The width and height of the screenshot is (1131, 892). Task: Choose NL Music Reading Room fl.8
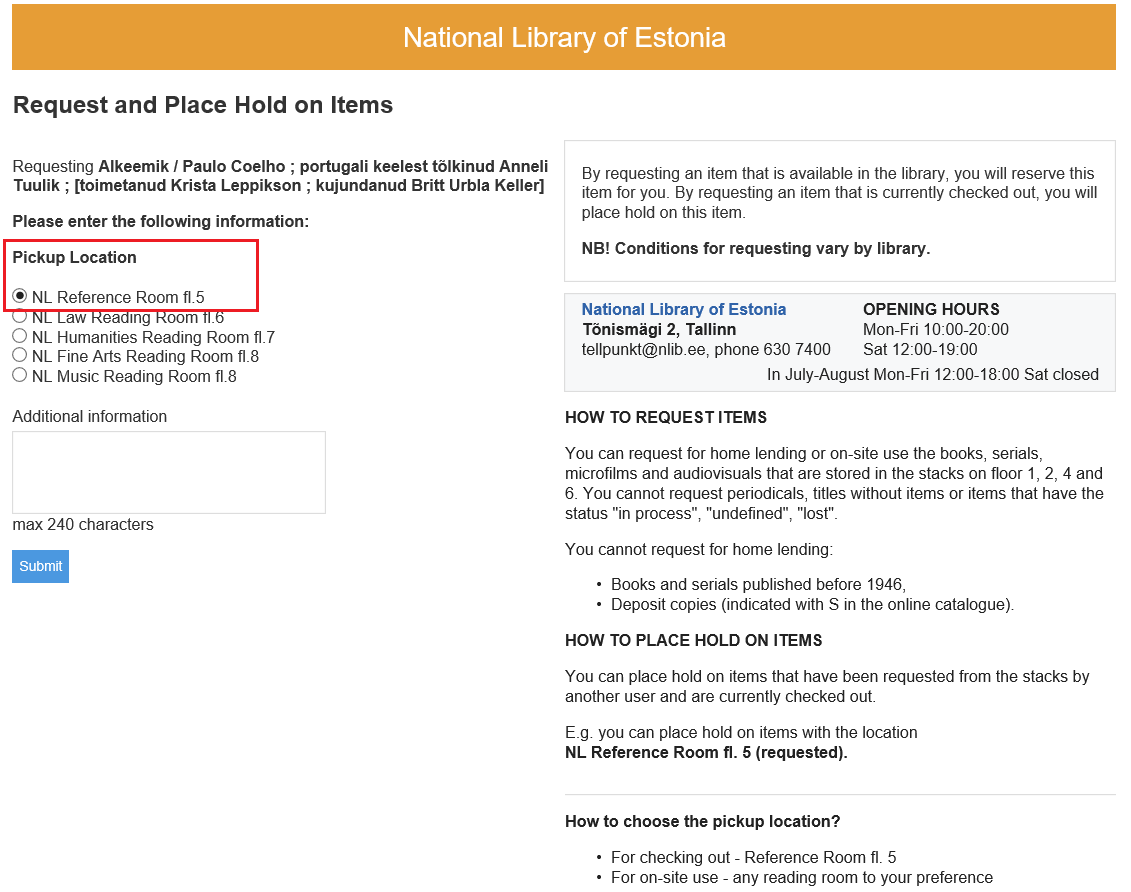point(19,375)
